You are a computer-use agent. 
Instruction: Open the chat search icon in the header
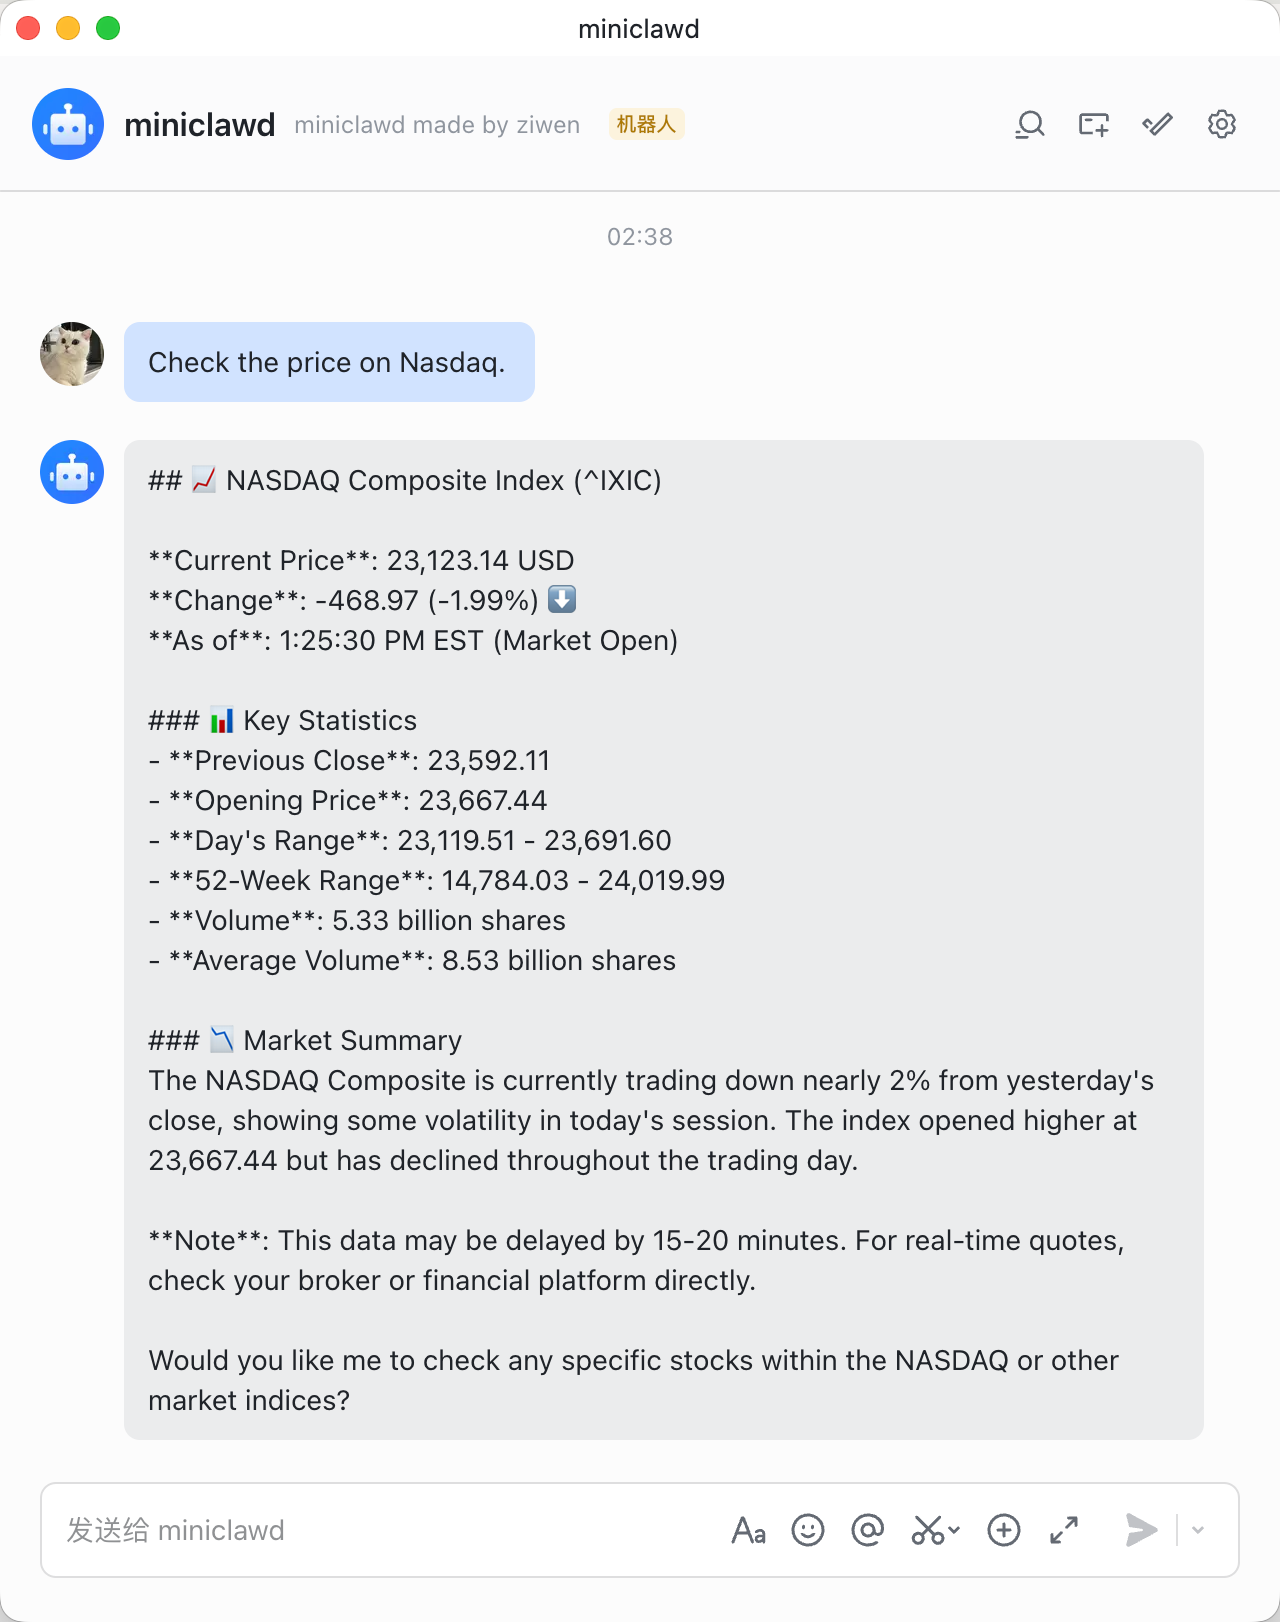[1030, 125]
